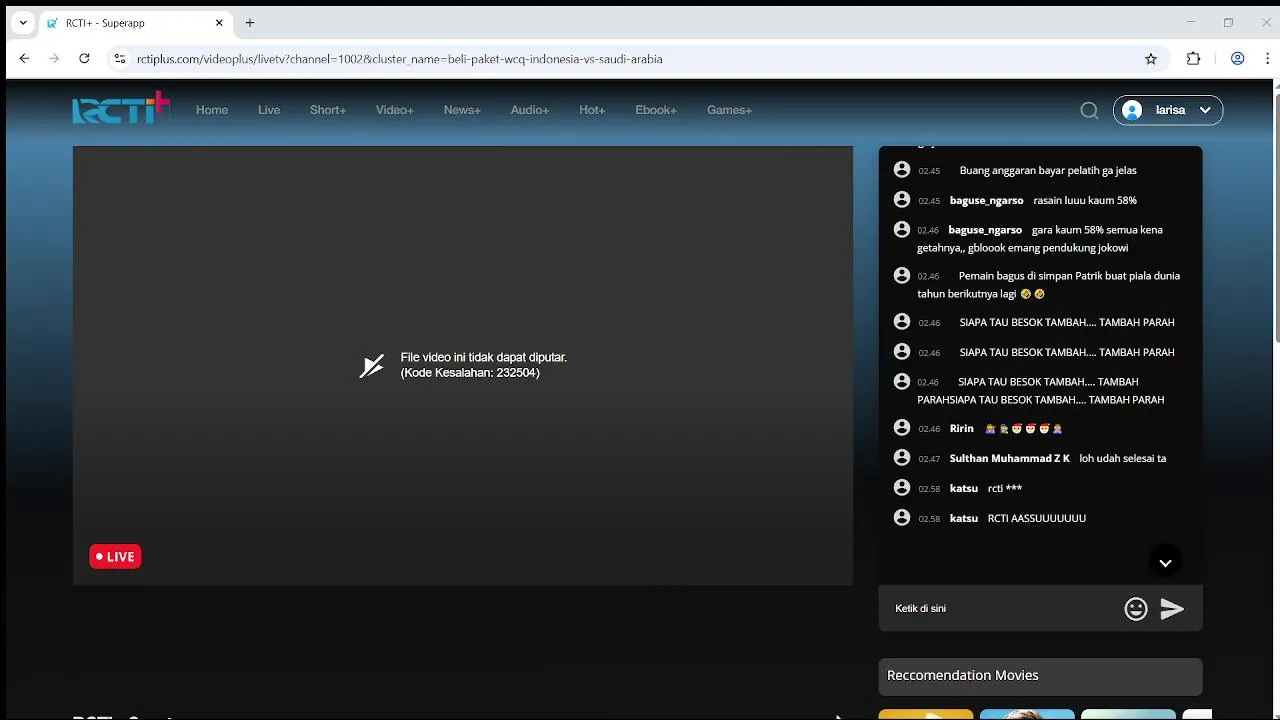Send the chat message arrow icon

click(x=1172, y=609)
